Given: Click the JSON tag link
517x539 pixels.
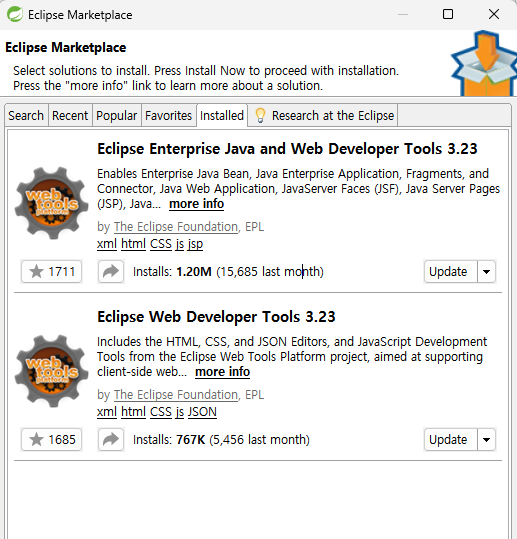Looking at the screenshot, I should [202, 412].
